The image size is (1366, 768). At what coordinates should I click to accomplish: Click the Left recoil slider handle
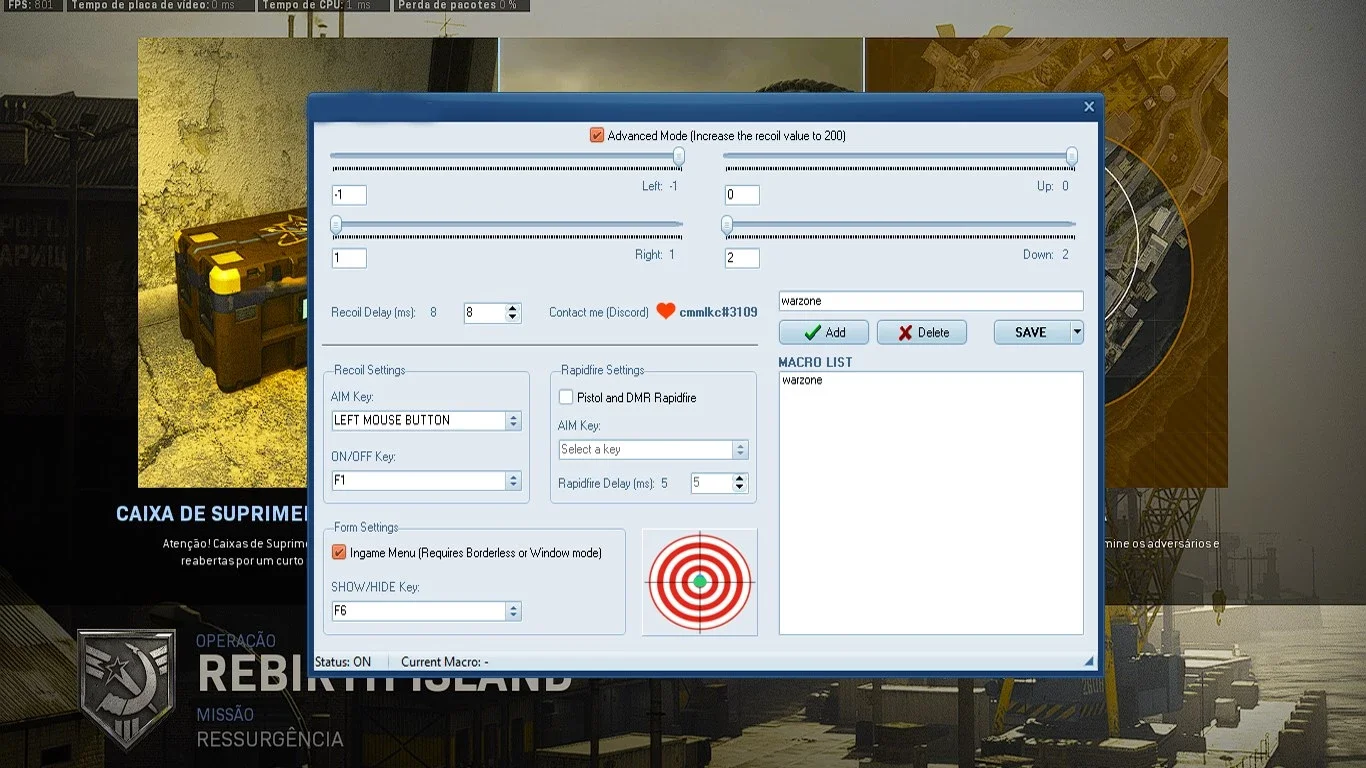click(x=679, y=156)
